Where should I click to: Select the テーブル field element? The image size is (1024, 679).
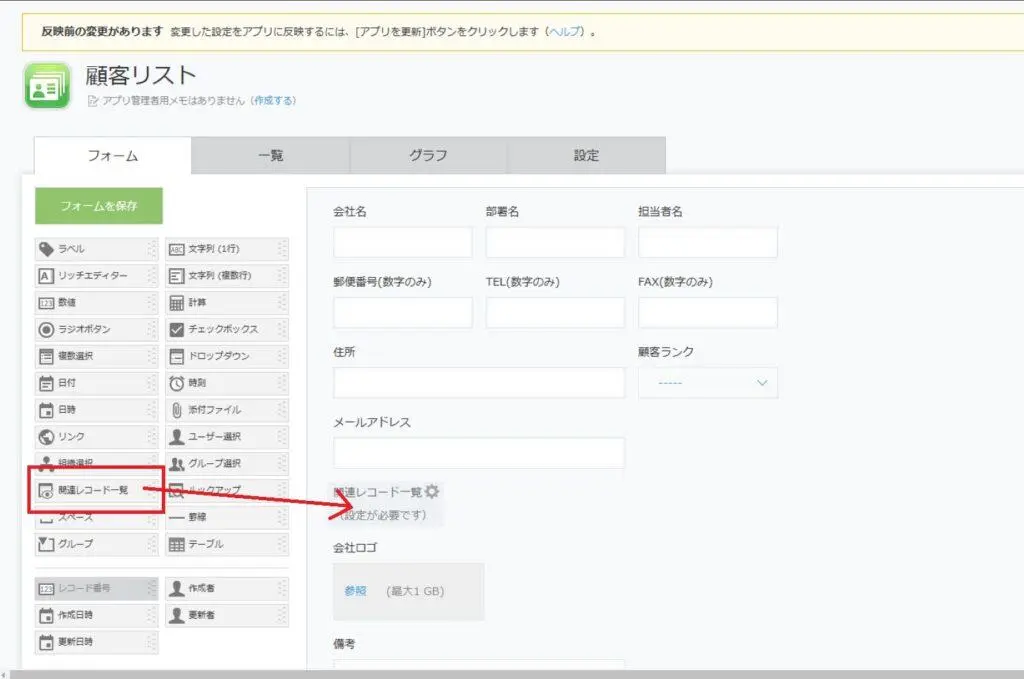pos(226,544)
